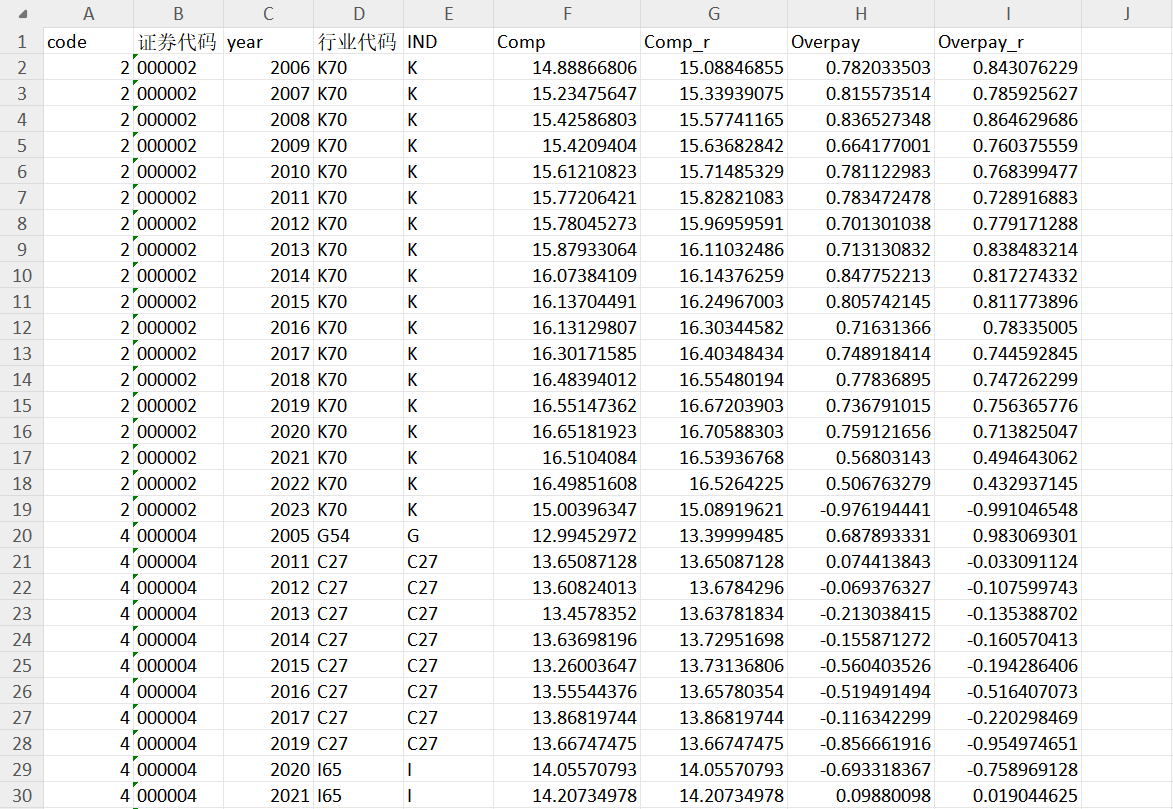Select cell with value 0.074413843
This screenshot has width=1173, height=809.
tap(861, 562)
